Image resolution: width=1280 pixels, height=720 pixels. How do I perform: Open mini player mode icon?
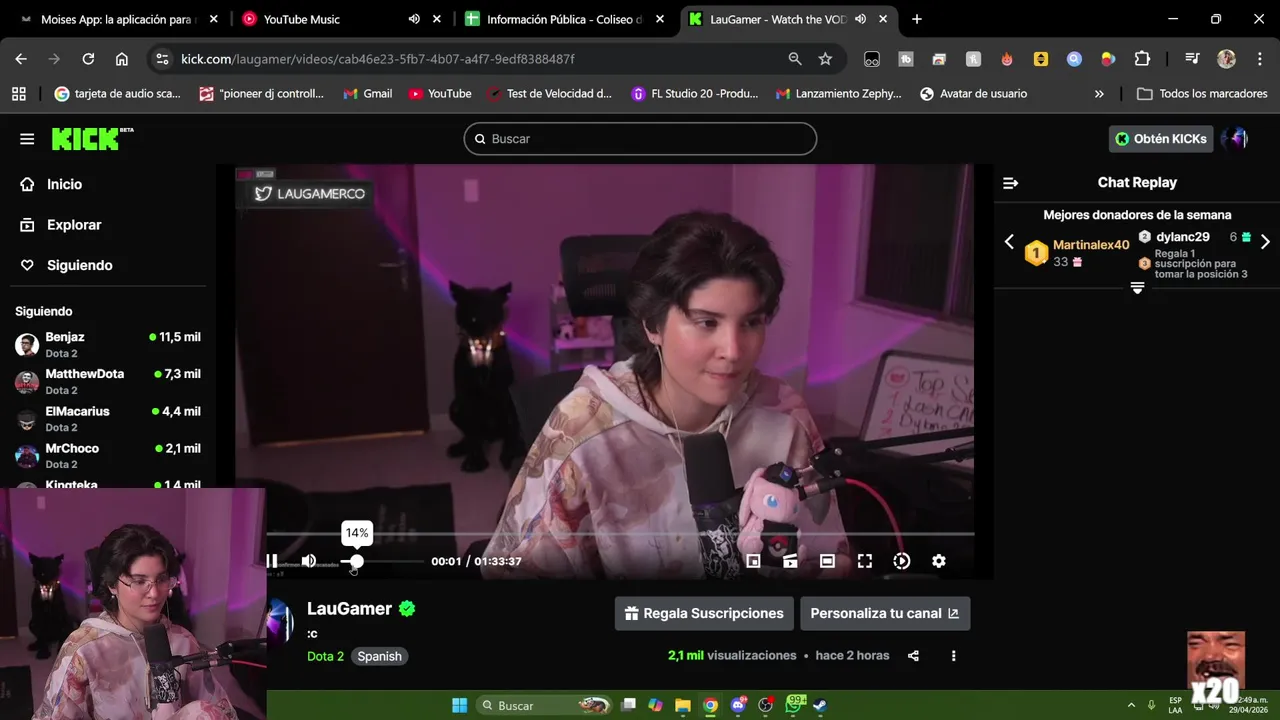pyautogui.click(x=754, y=561)
